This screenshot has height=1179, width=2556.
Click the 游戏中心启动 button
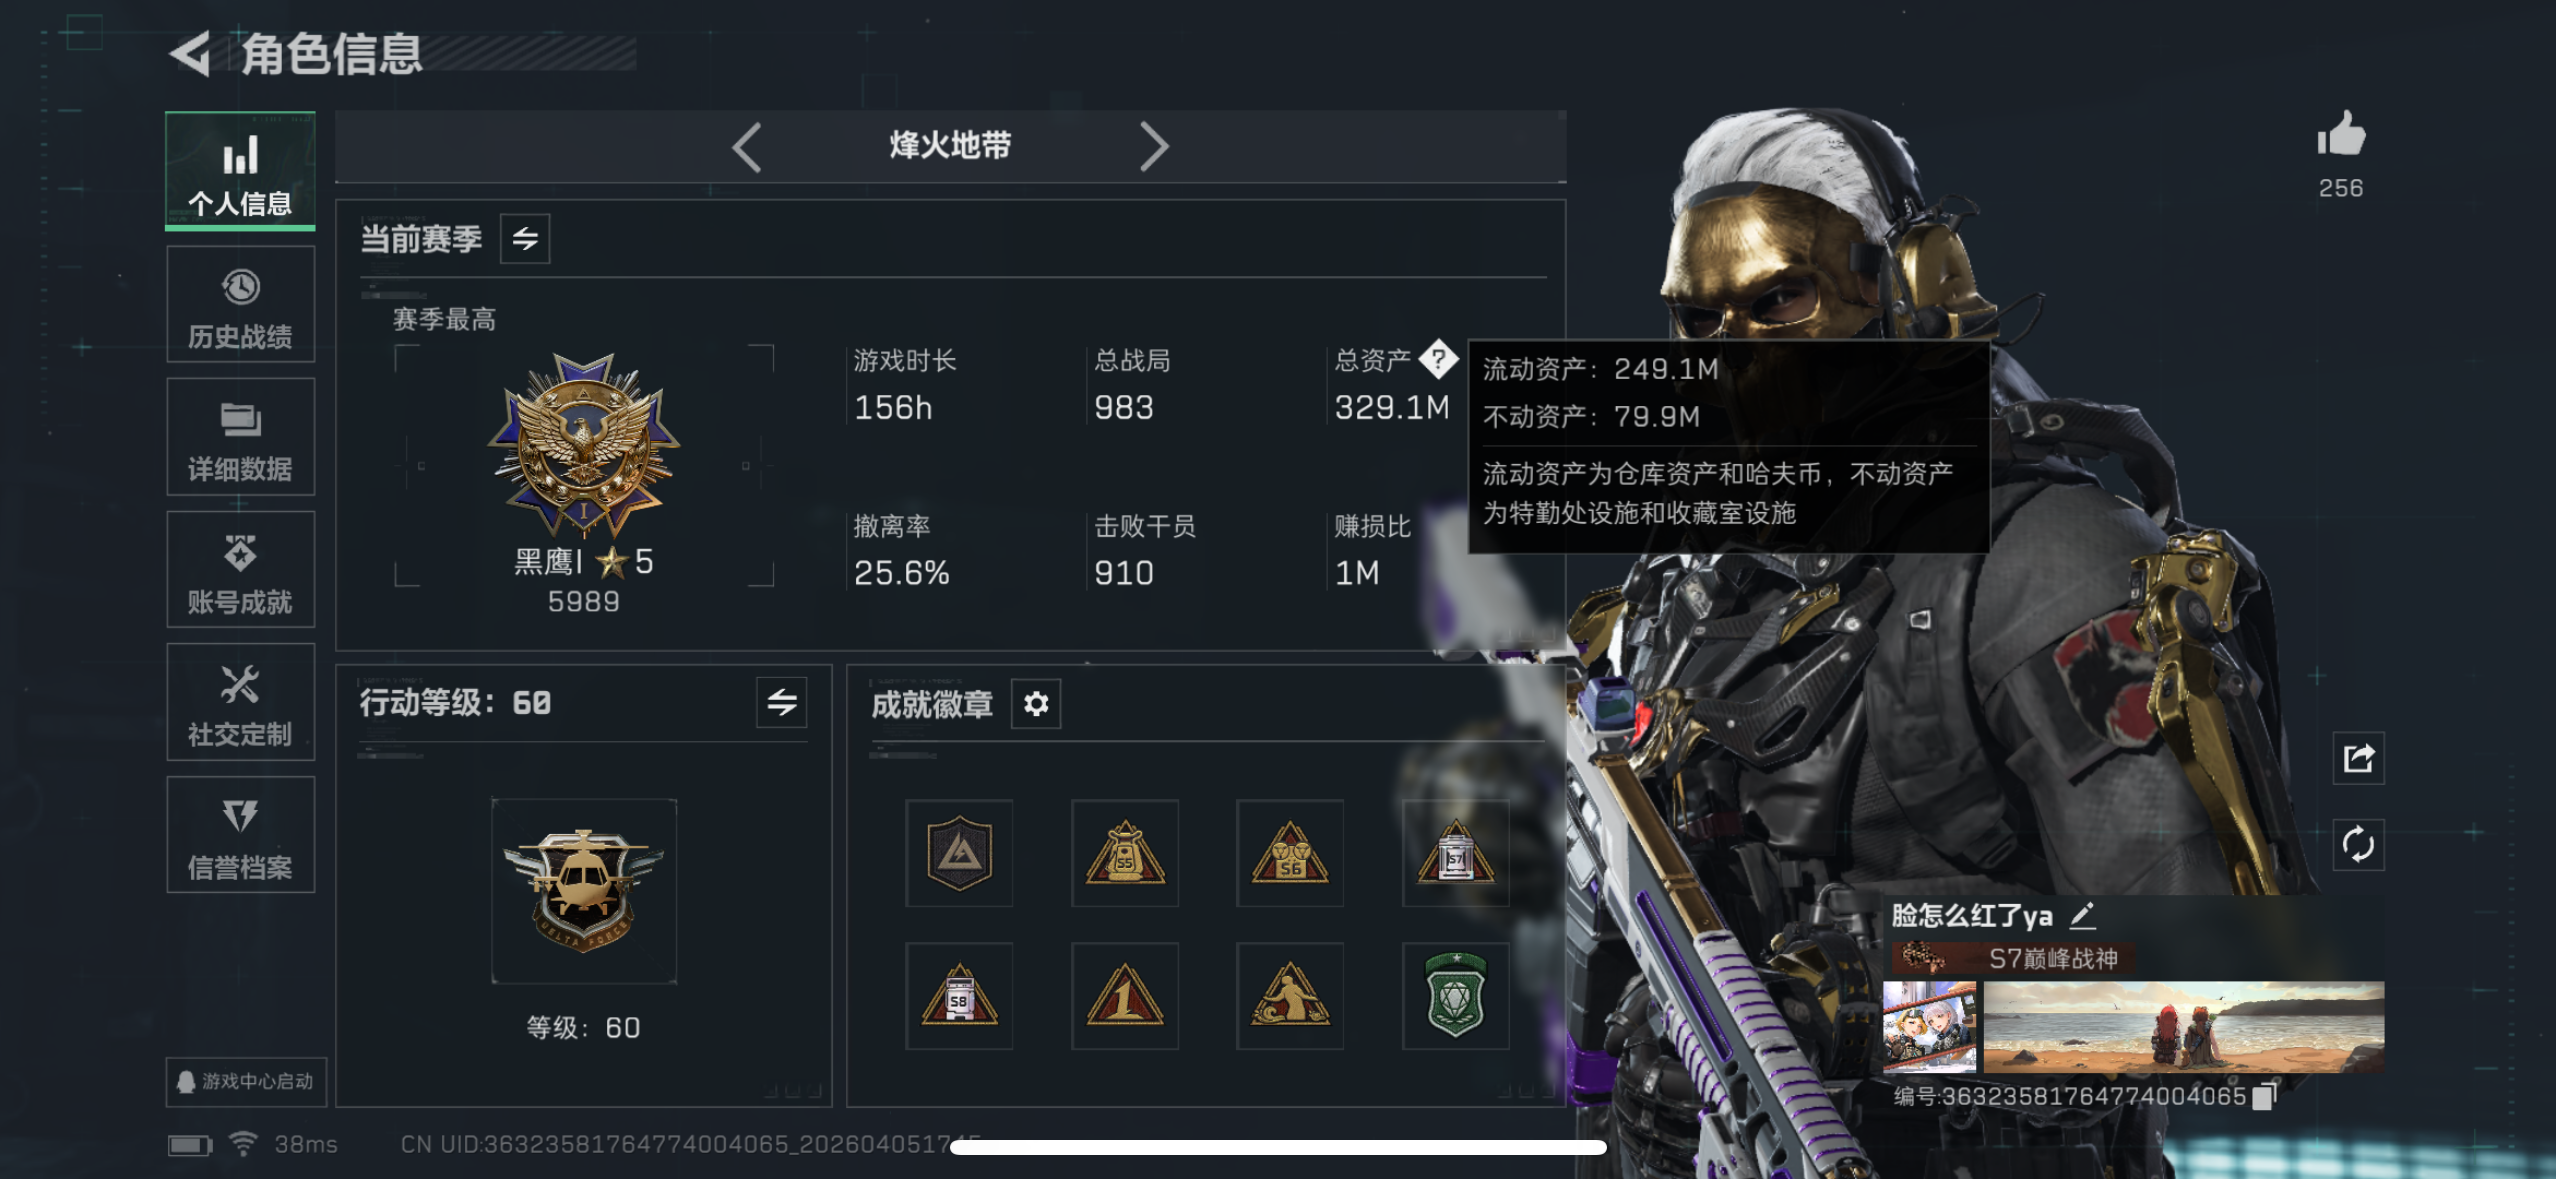[246, 1082]
